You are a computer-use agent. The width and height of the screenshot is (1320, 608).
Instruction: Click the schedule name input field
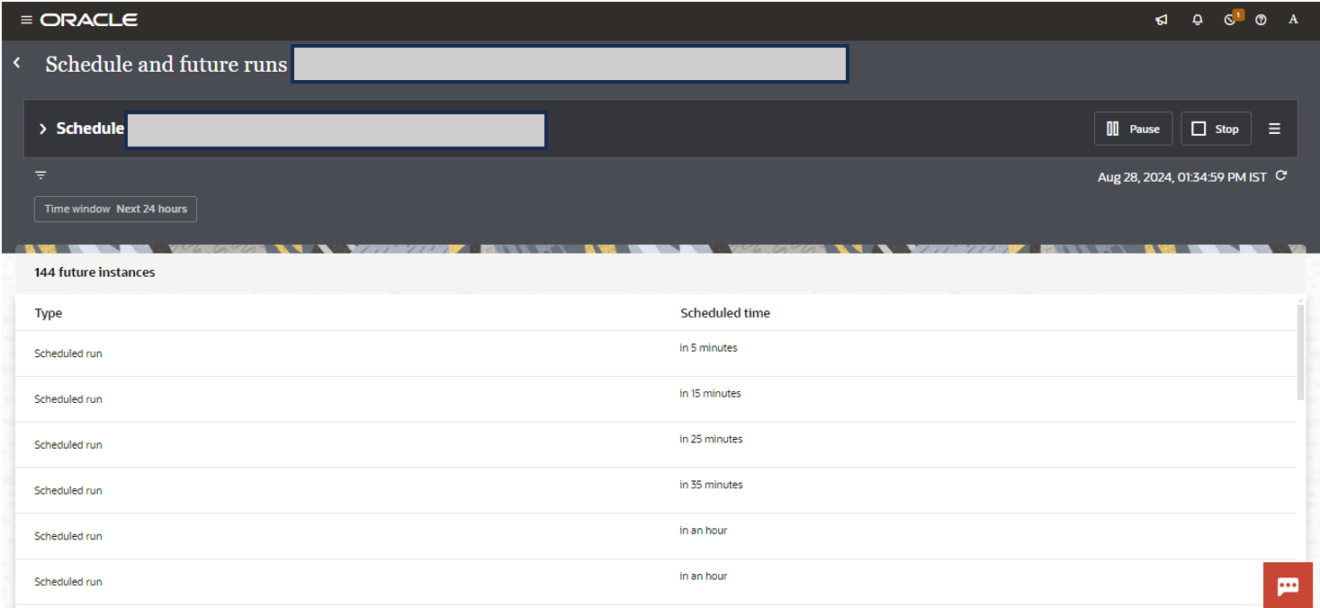click(335, 130)
